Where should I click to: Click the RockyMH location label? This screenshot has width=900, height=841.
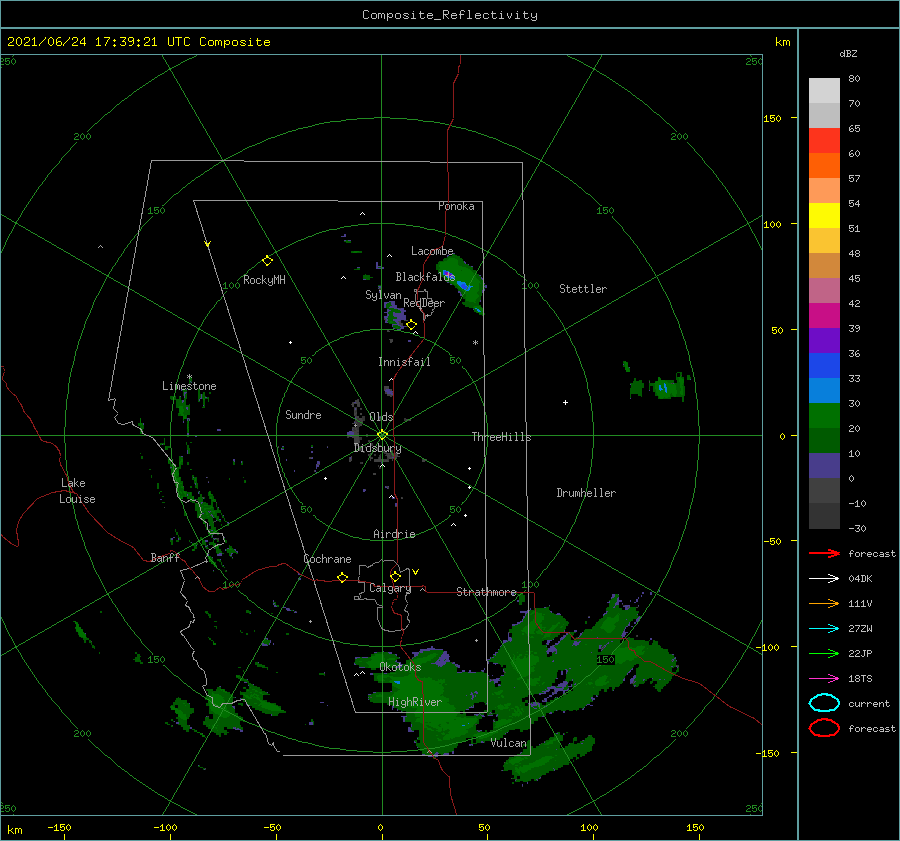(264, 280)
